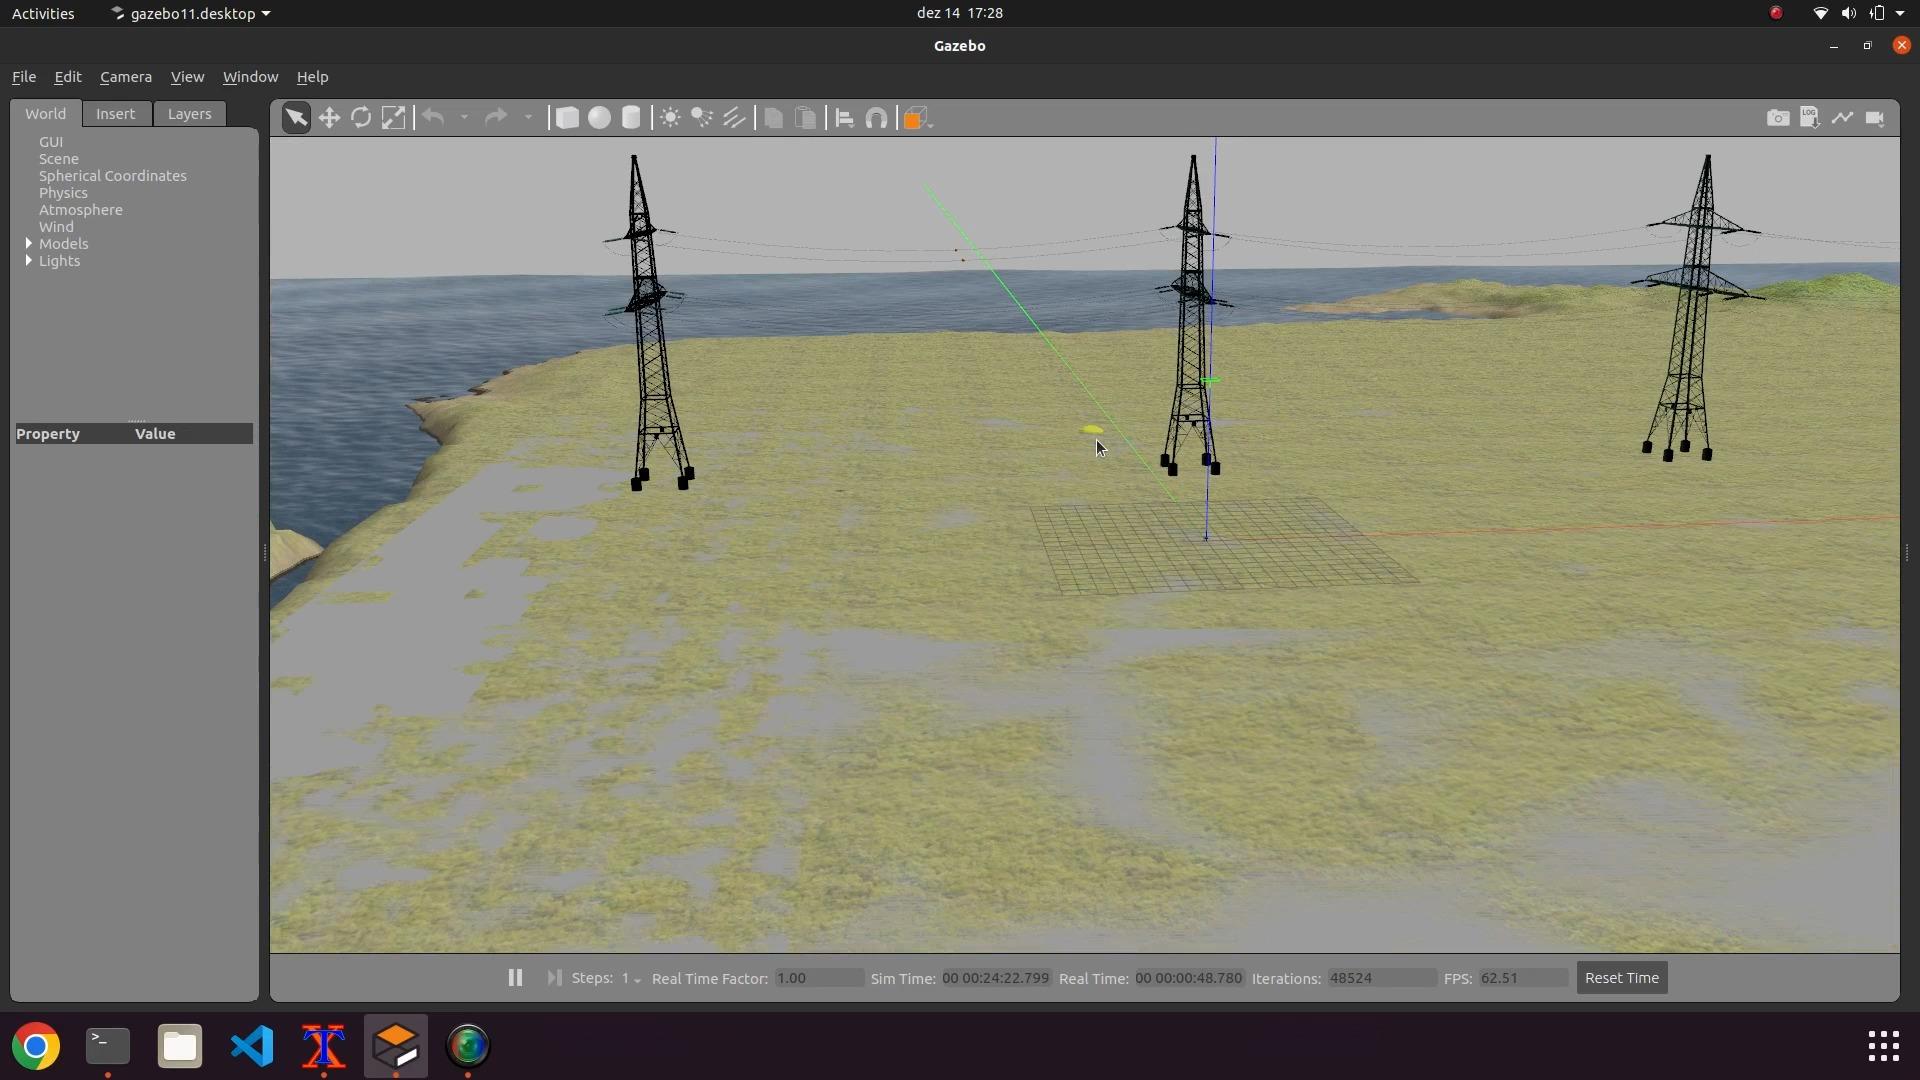1920x1080 pixels.
Task: Activate the Rotate mode tool
Action: tap(361, 118)
